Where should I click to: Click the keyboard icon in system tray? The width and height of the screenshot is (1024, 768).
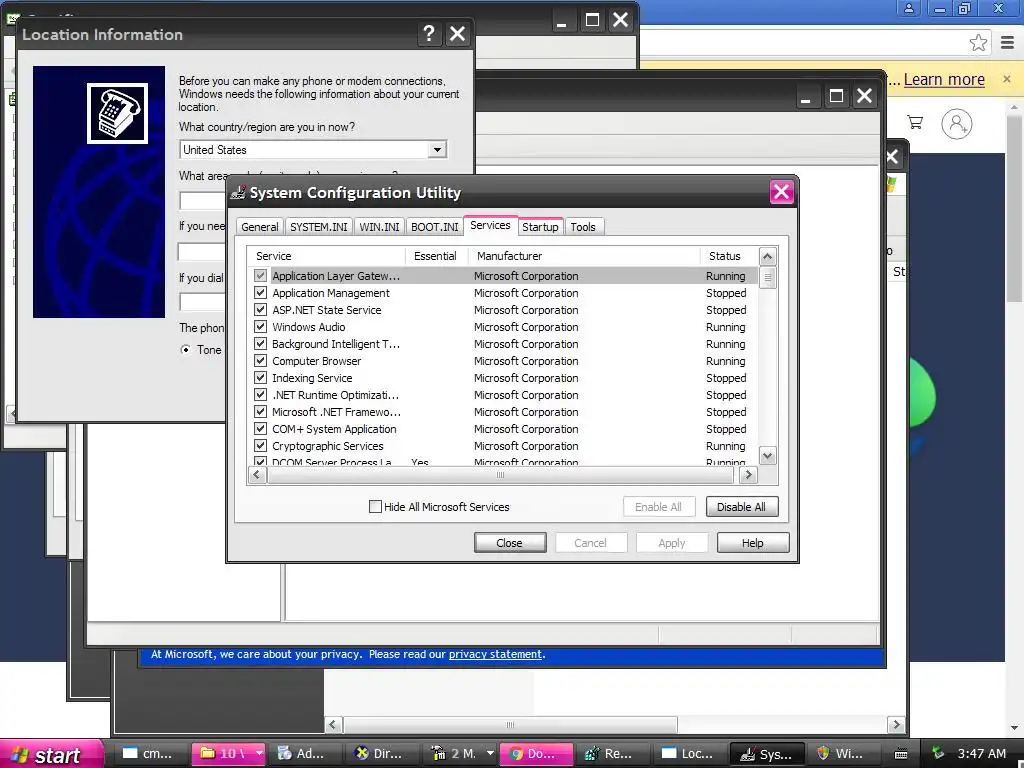[901, 754]
